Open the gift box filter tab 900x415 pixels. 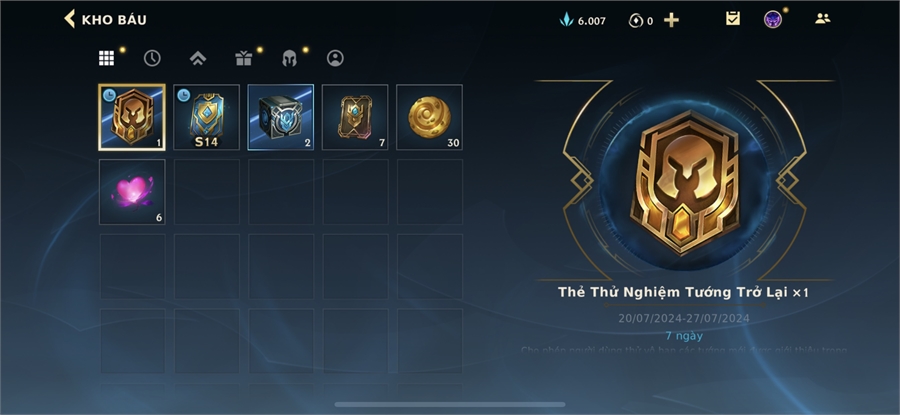(x=243, y=58)
